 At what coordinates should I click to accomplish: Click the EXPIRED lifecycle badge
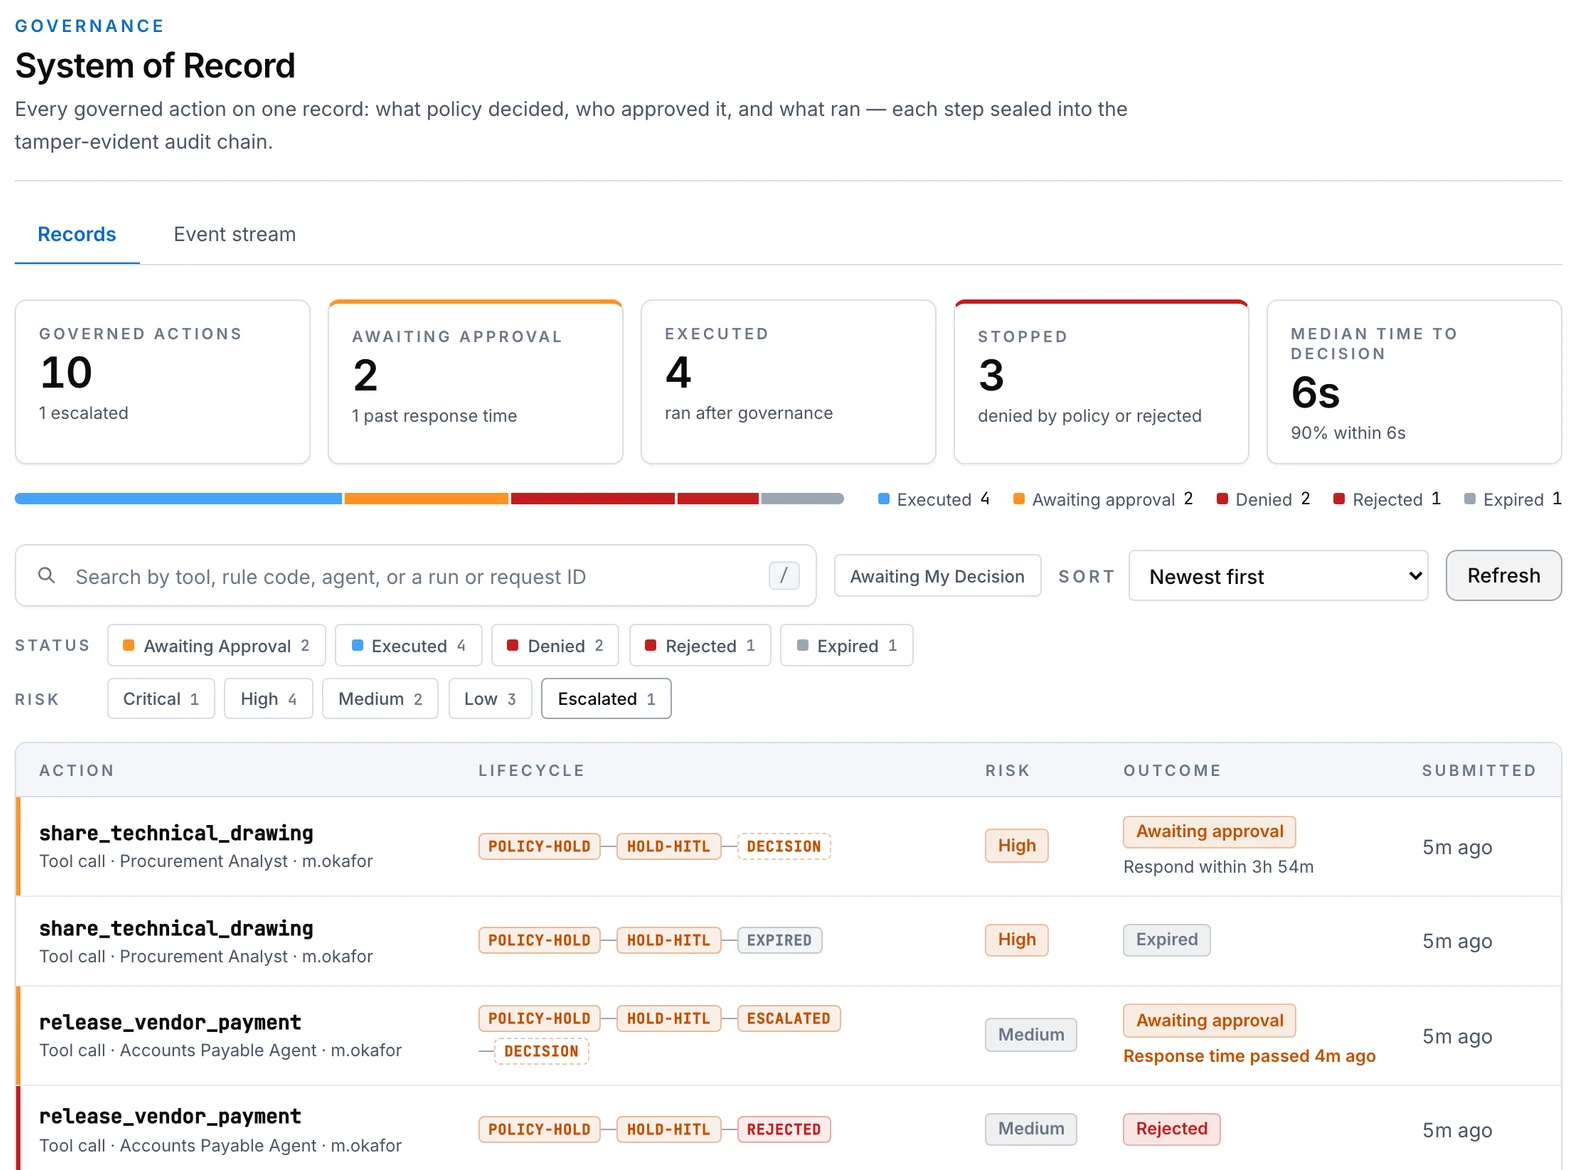(x=780, y=940)
